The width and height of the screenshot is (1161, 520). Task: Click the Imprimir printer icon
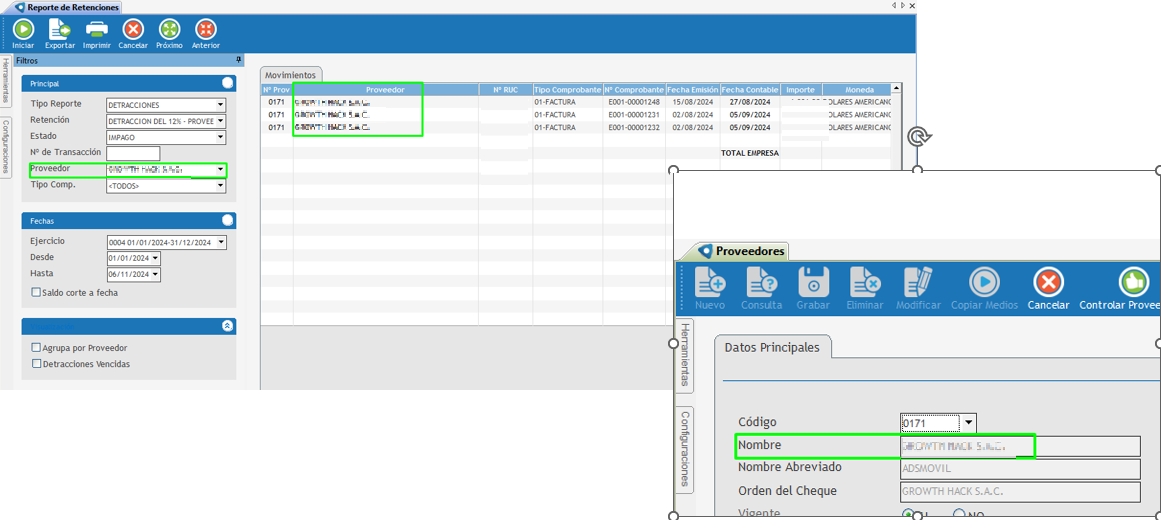97,30
